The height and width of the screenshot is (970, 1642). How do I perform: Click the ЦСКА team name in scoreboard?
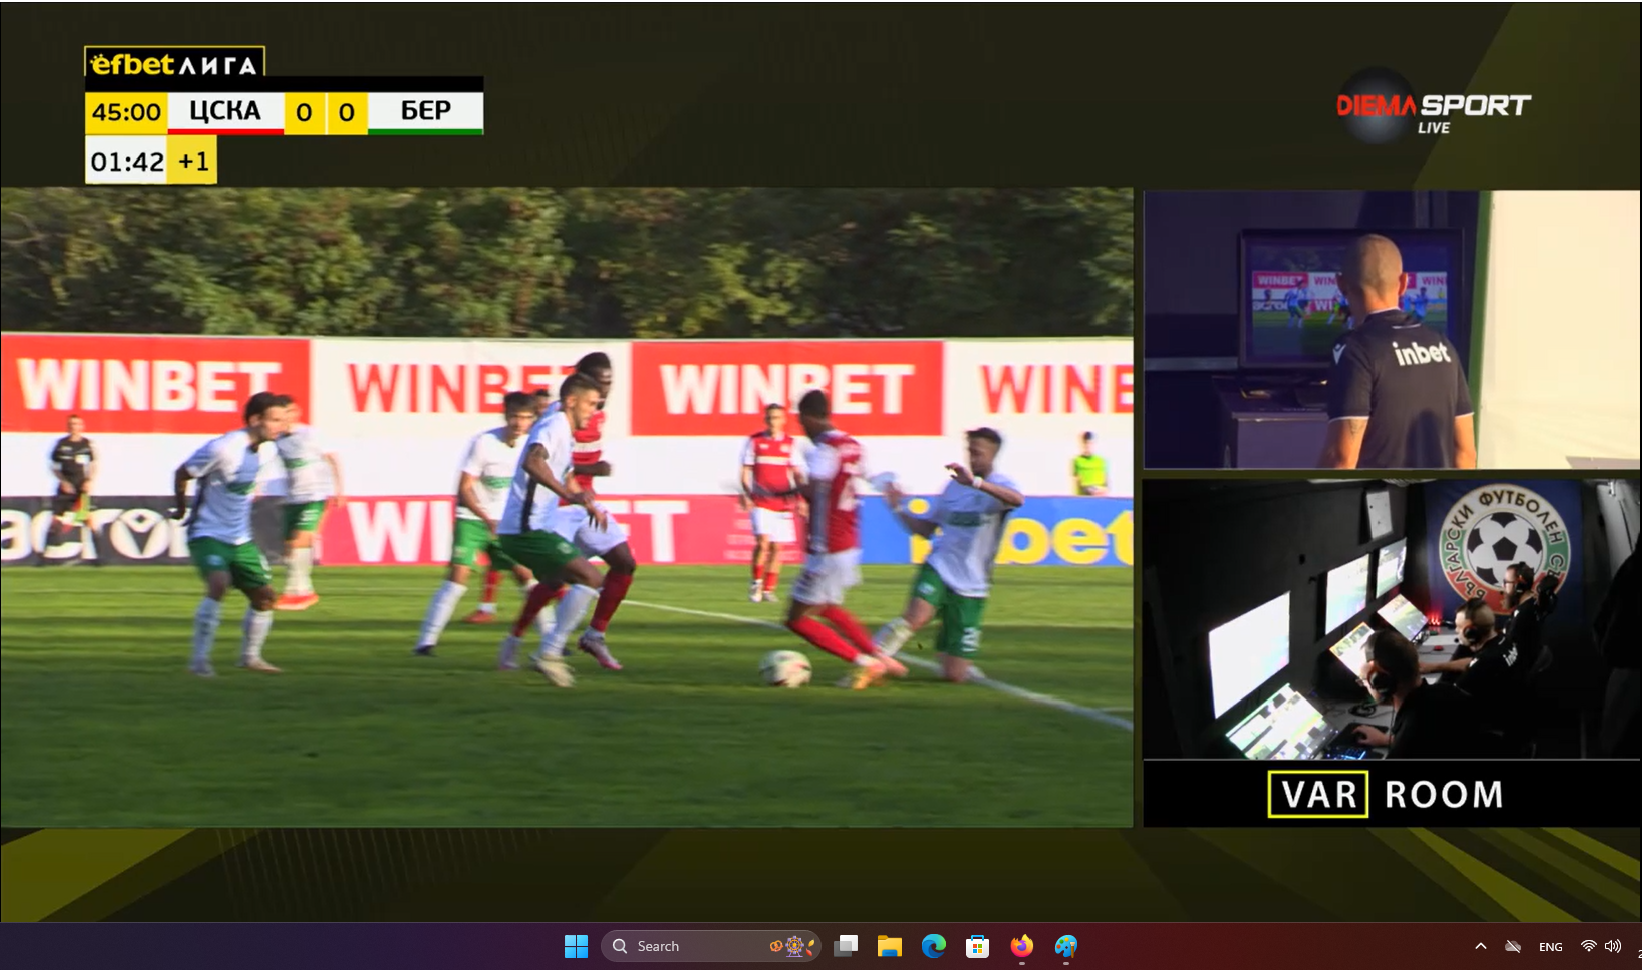click(225, 111)
